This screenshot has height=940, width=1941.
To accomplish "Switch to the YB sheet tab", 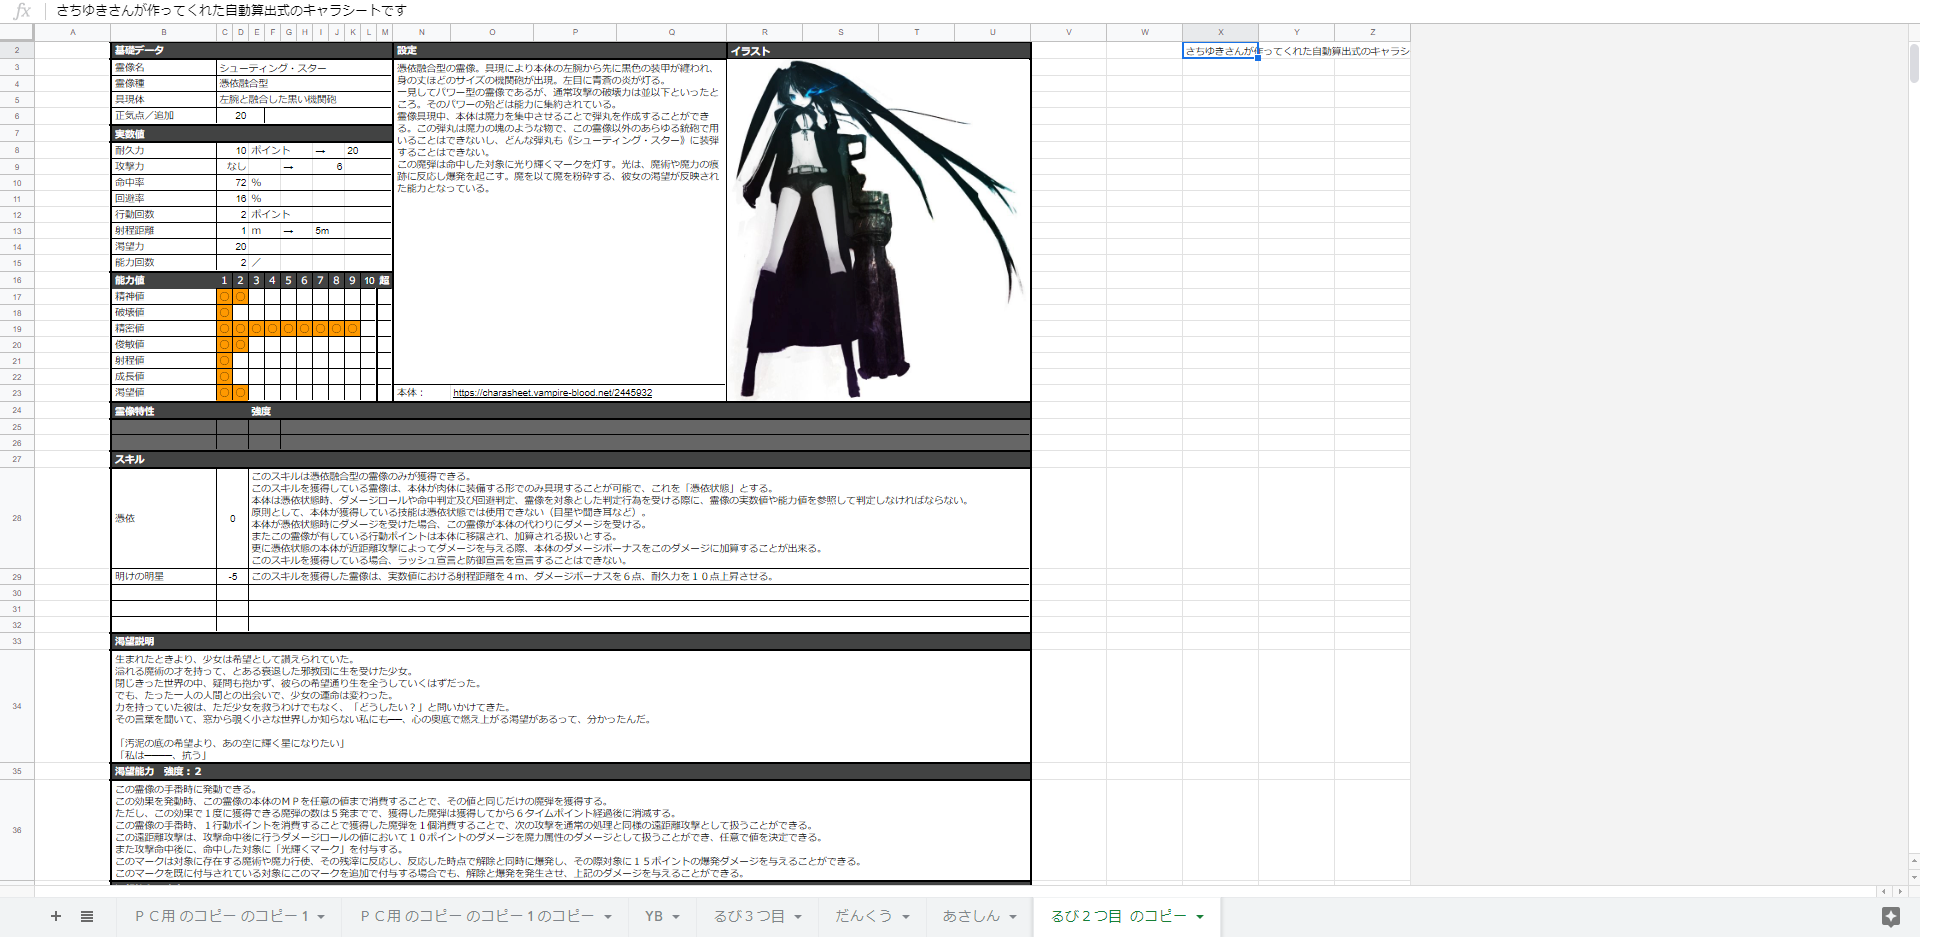I will pos(654,916).
